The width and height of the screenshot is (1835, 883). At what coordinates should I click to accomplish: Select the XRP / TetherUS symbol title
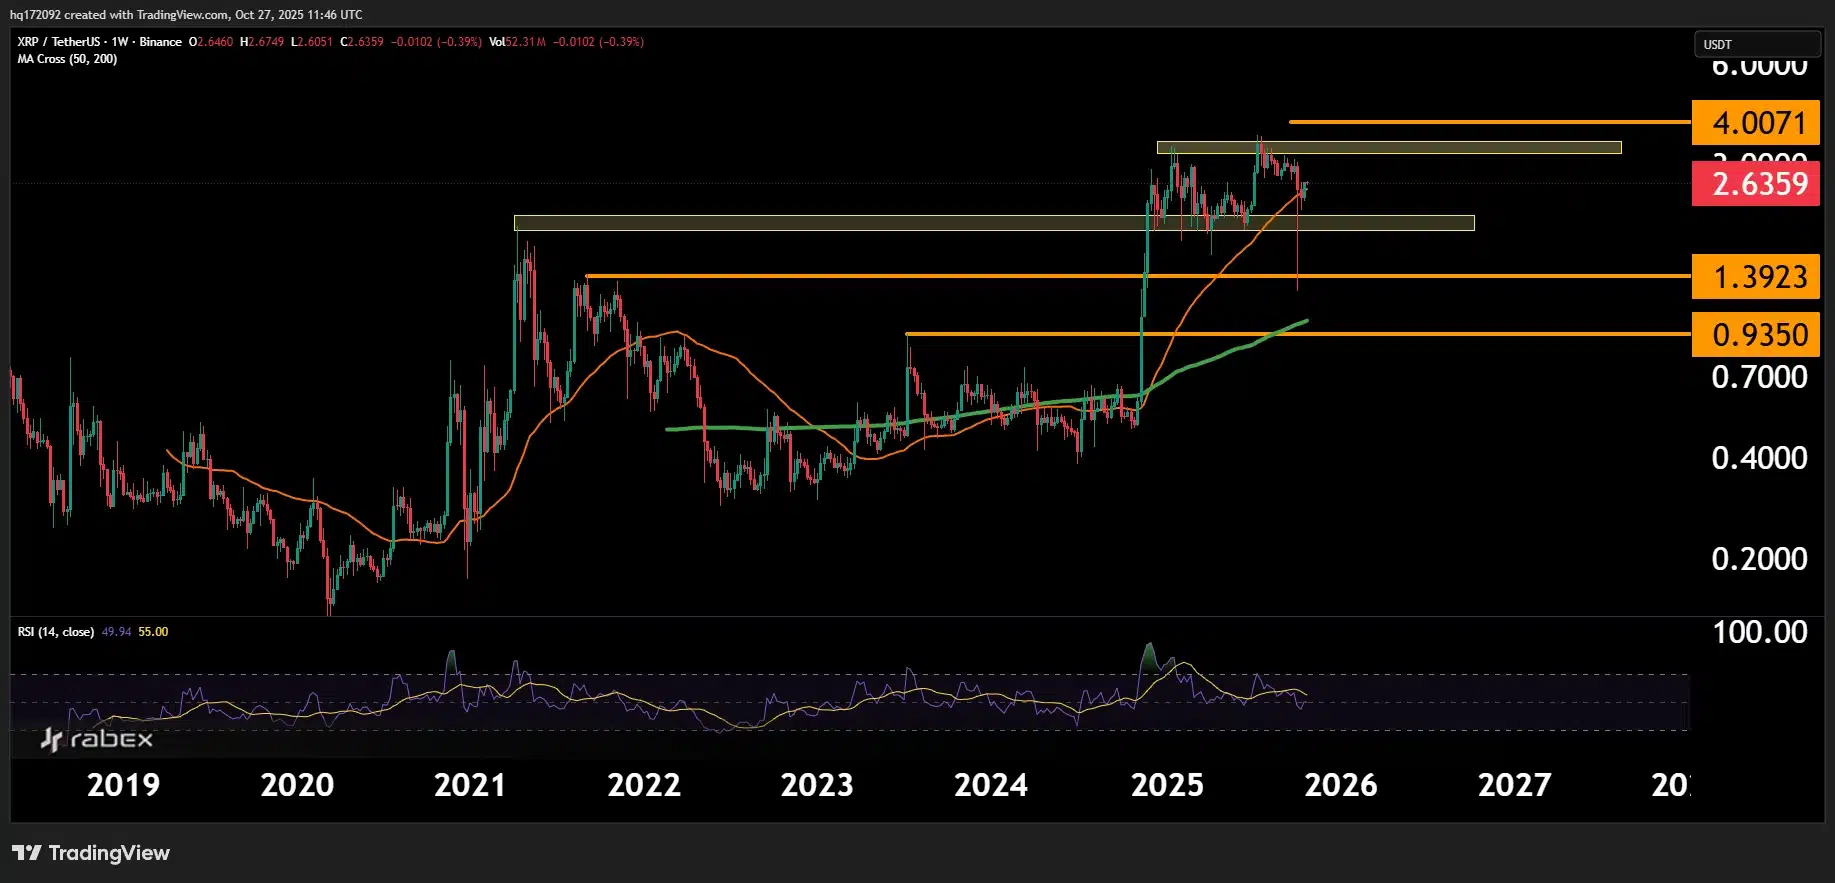coord(58,42)
